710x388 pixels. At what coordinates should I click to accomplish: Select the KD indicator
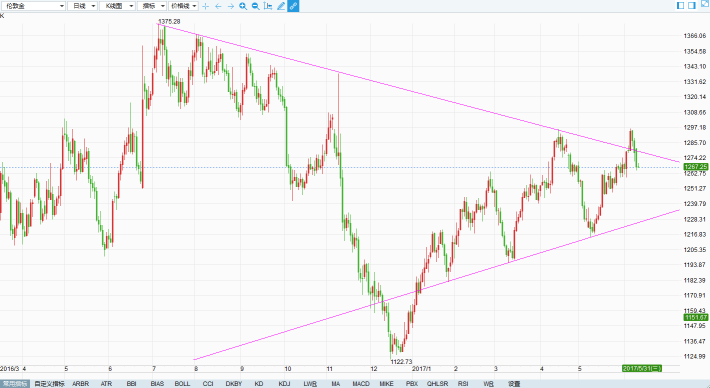(259, 384)
